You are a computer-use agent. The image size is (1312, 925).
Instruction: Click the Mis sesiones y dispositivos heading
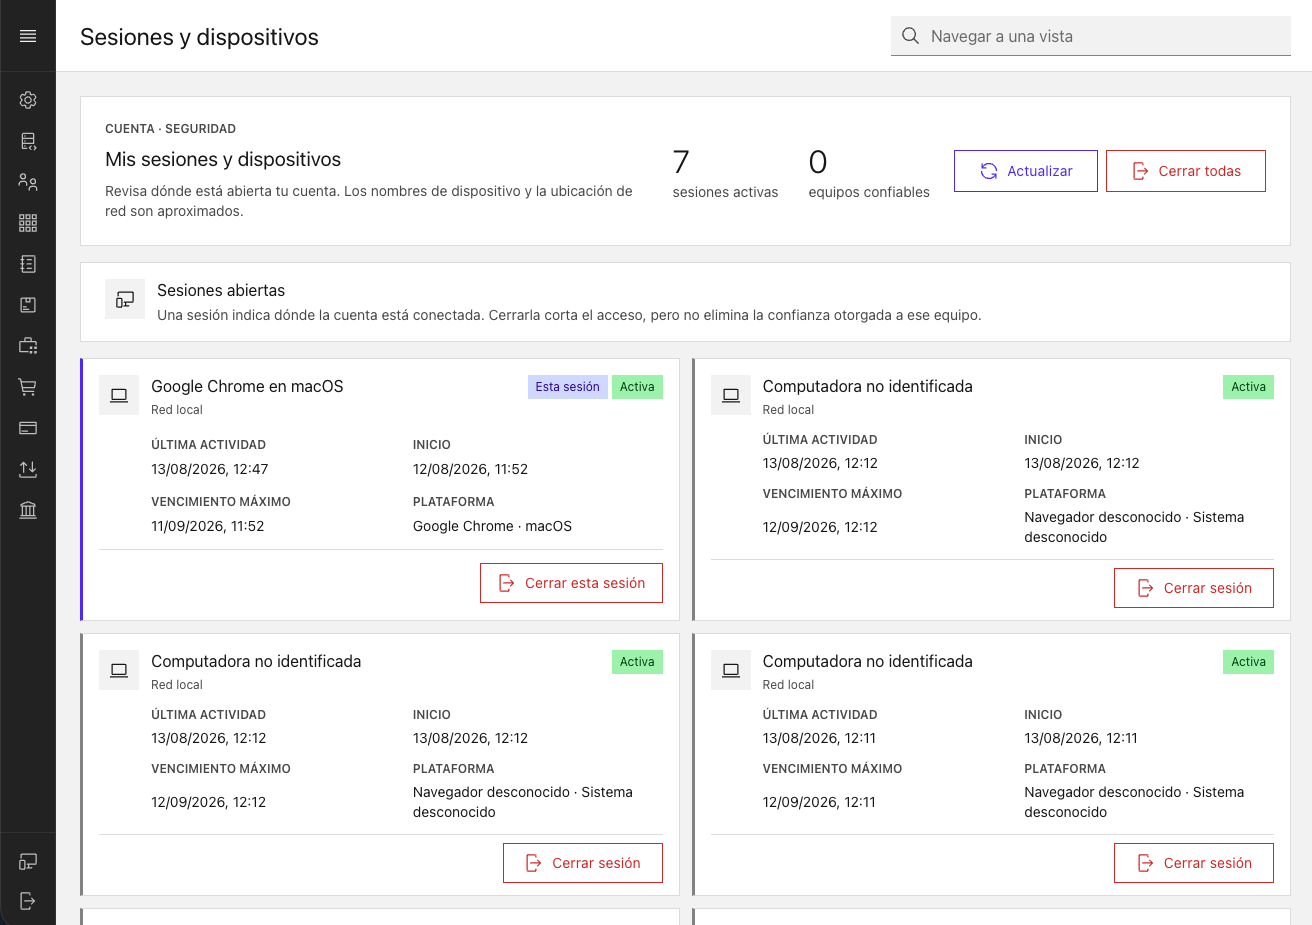[223, 159]
